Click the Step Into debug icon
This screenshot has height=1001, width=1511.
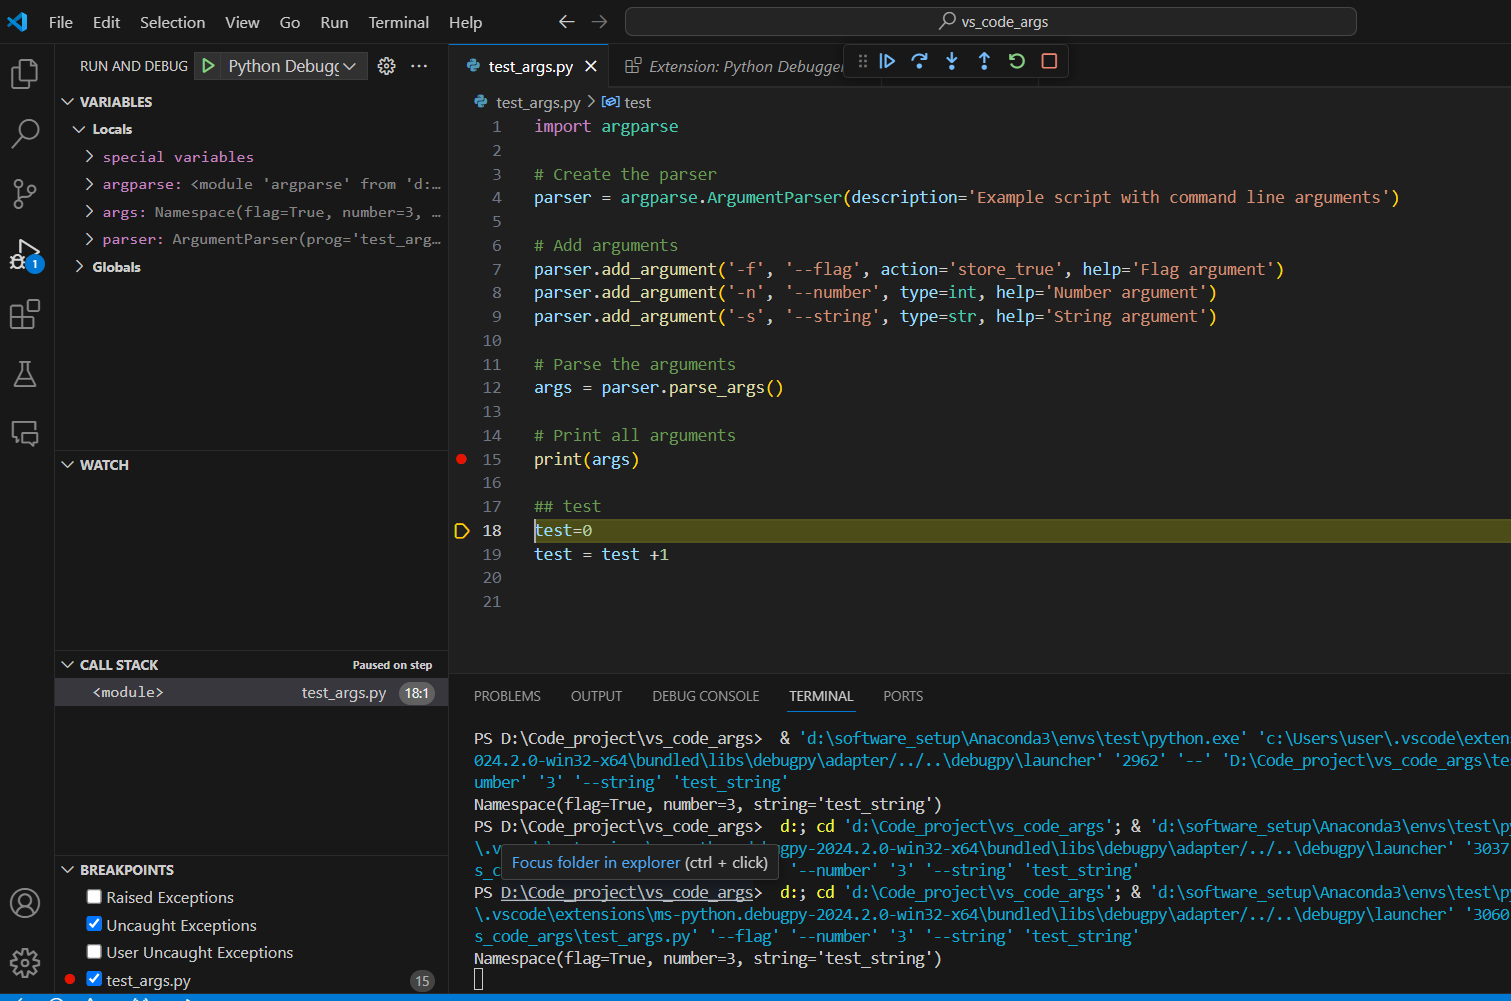(x=952, y=61)
